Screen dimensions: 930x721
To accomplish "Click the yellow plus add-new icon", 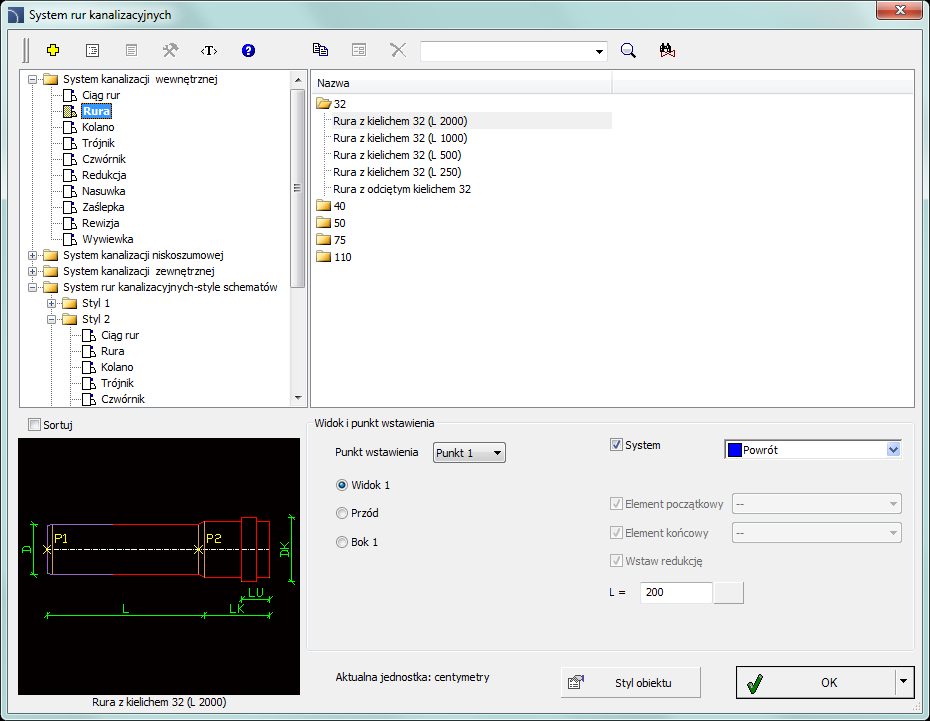I will click(x=53, y=50).
